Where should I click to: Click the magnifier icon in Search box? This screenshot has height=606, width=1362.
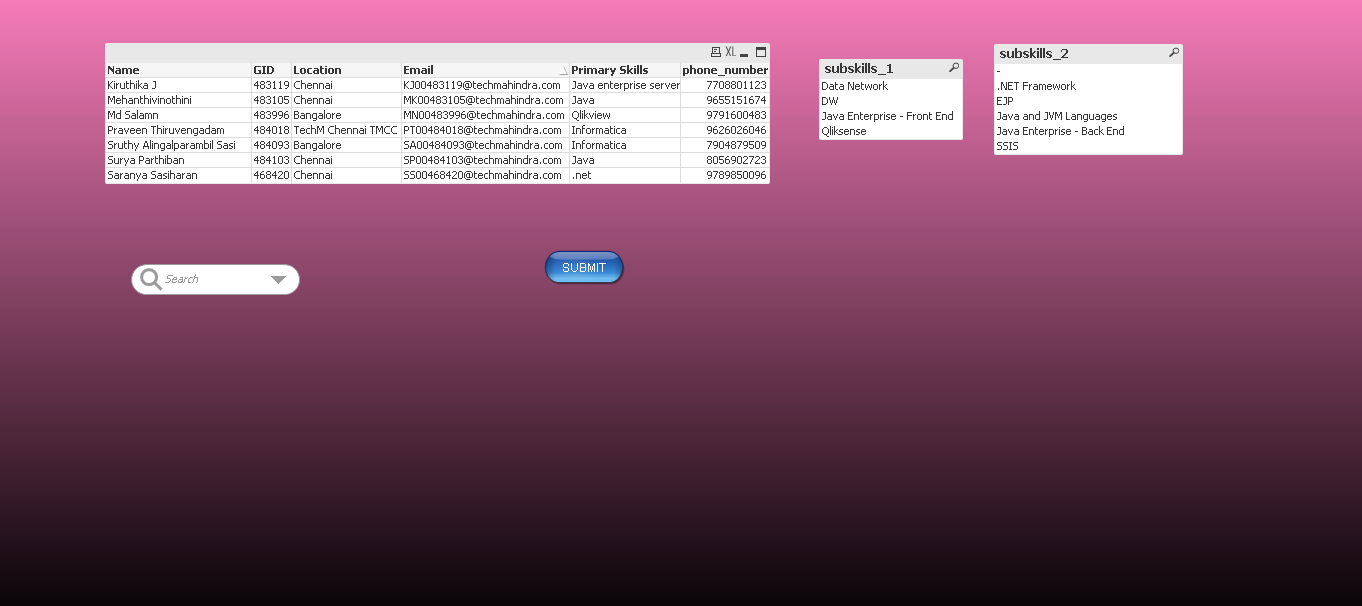click(151, 279)
